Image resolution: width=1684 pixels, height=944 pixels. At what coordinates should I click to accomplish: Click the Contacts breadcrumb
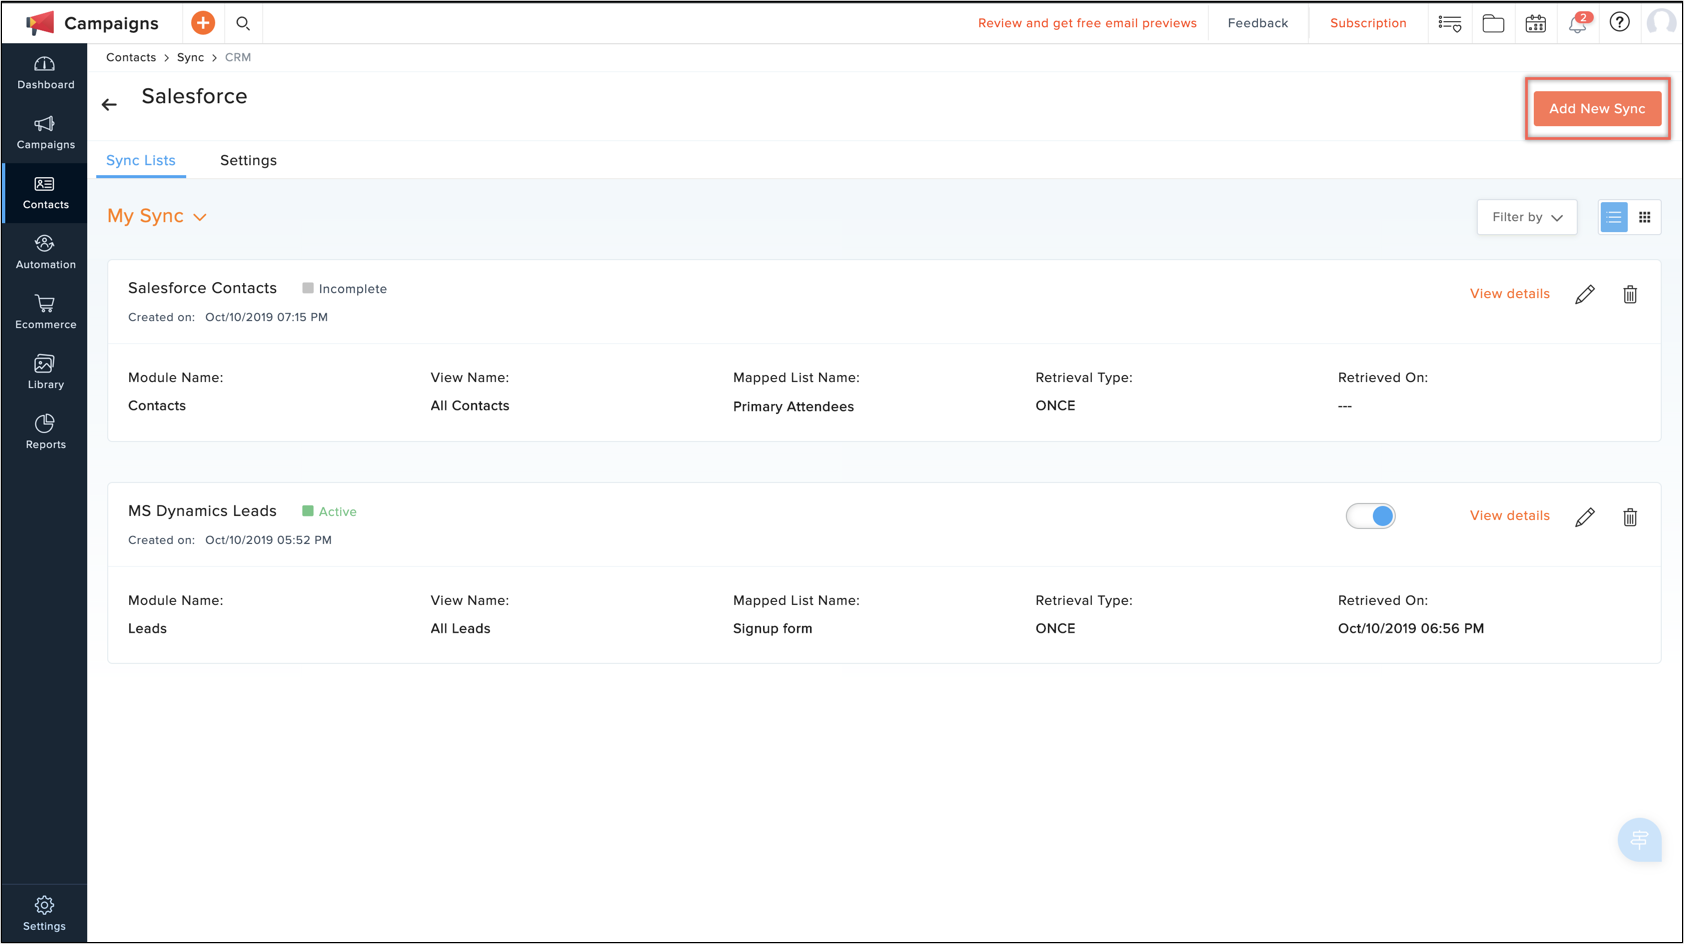point(131,57)
